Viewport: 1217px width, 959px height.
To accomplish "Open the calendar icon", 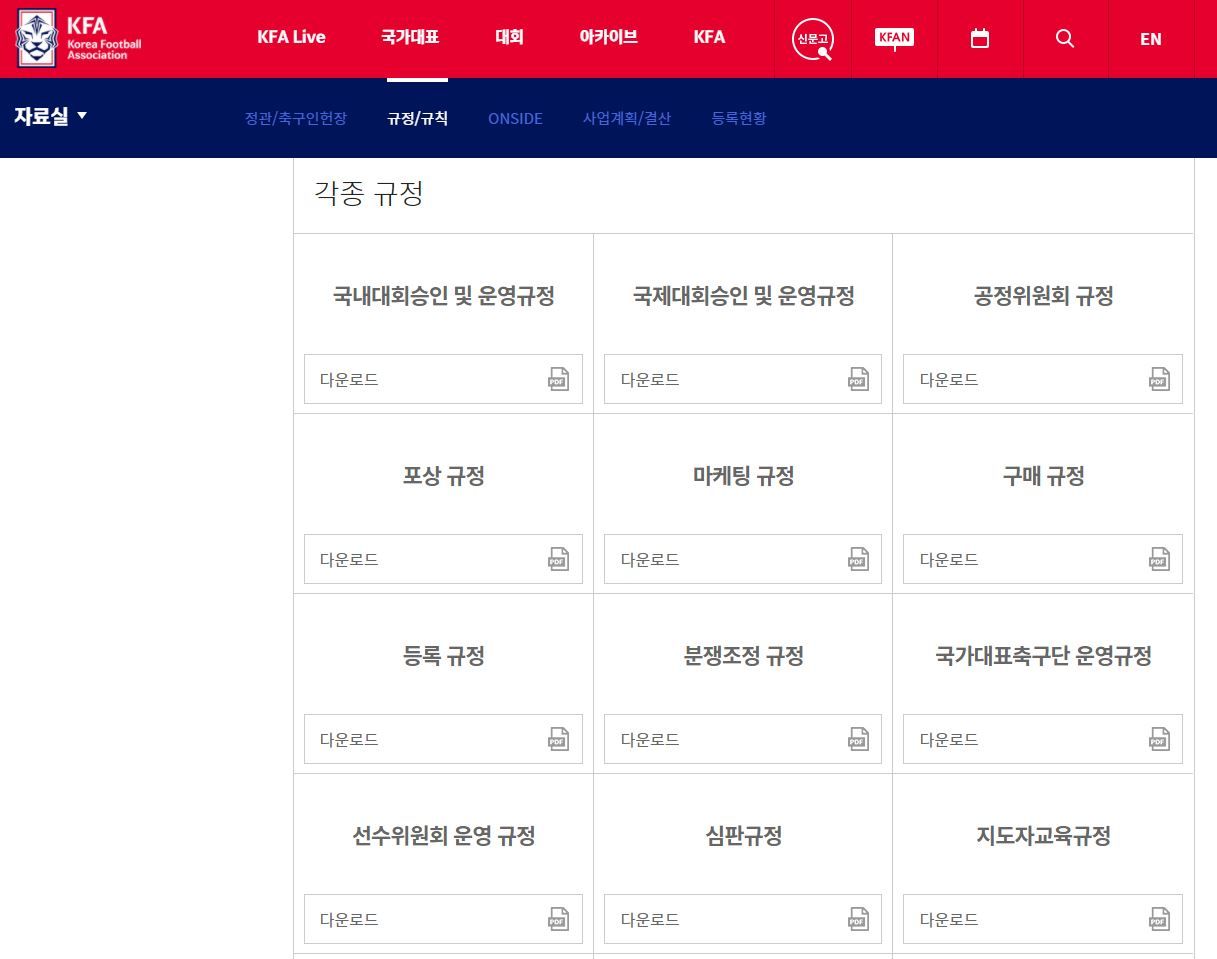I will click(979, 39).
